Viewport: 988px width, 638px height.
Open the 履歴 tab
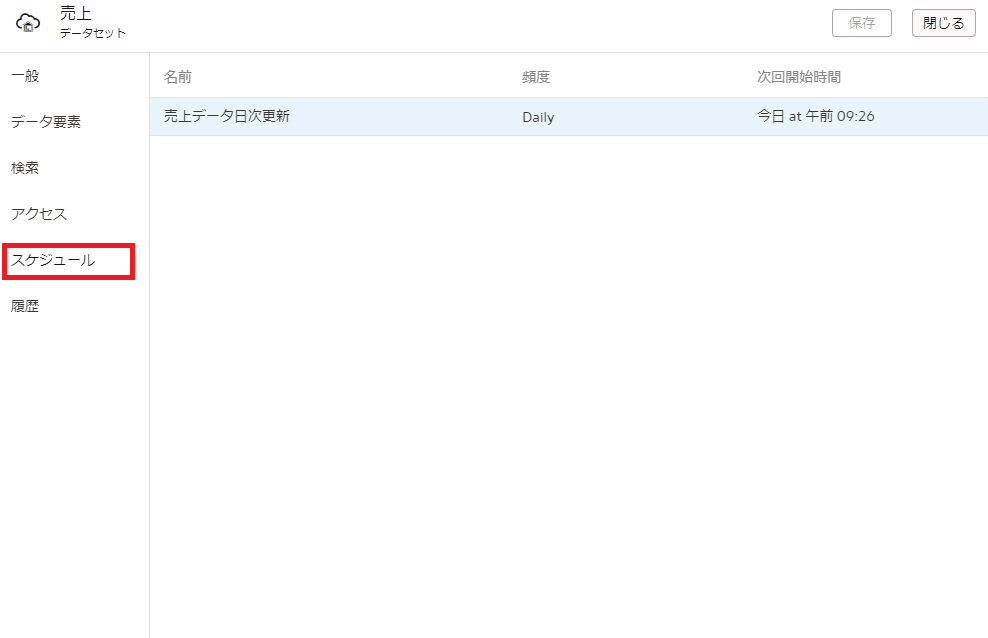coord(25,306)
